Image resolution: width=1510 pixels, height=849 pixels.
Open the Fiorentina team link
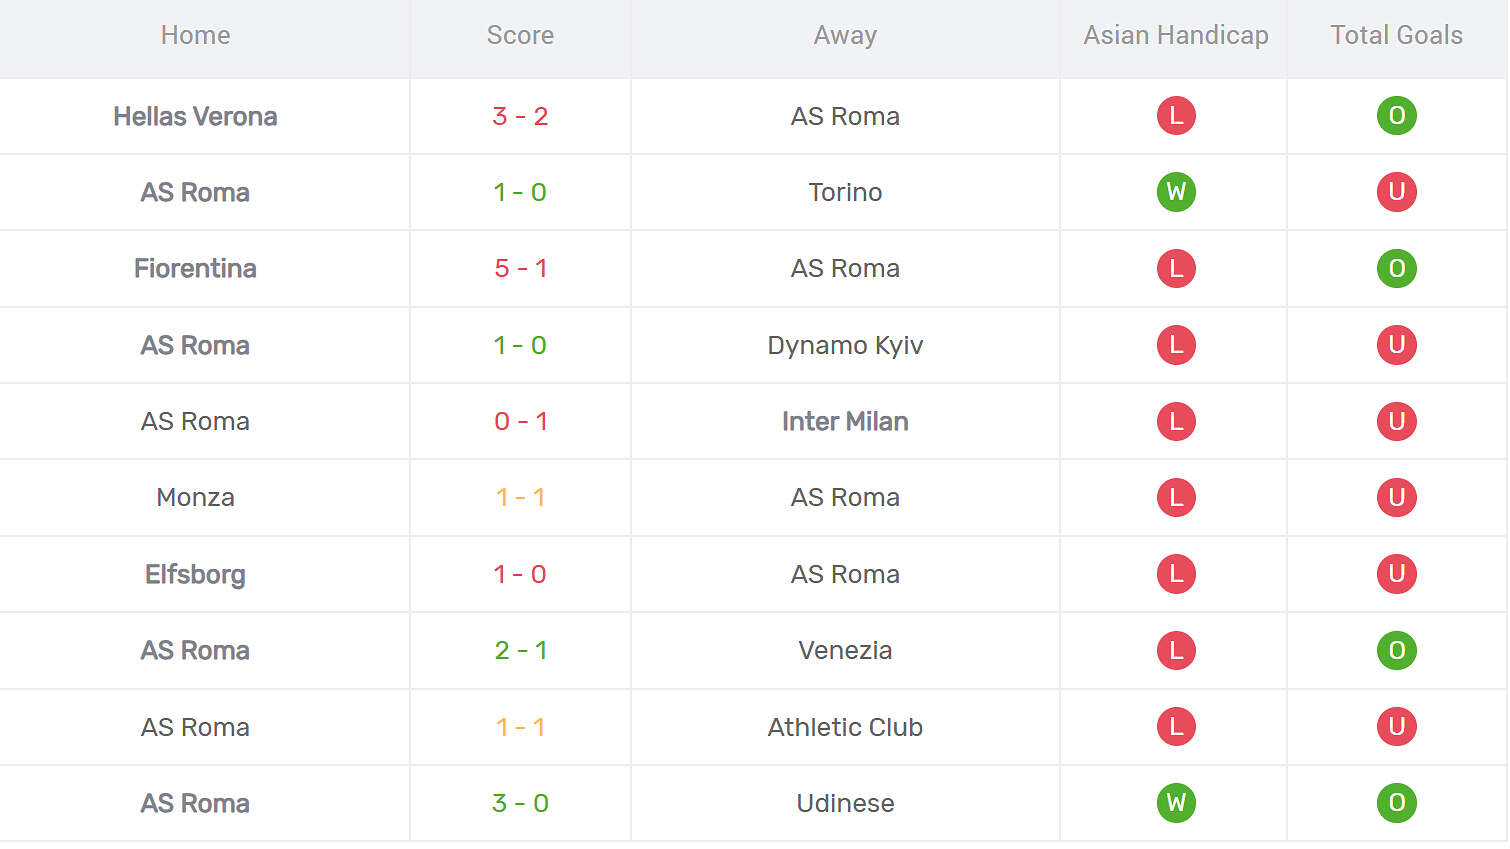click(195, 268)
